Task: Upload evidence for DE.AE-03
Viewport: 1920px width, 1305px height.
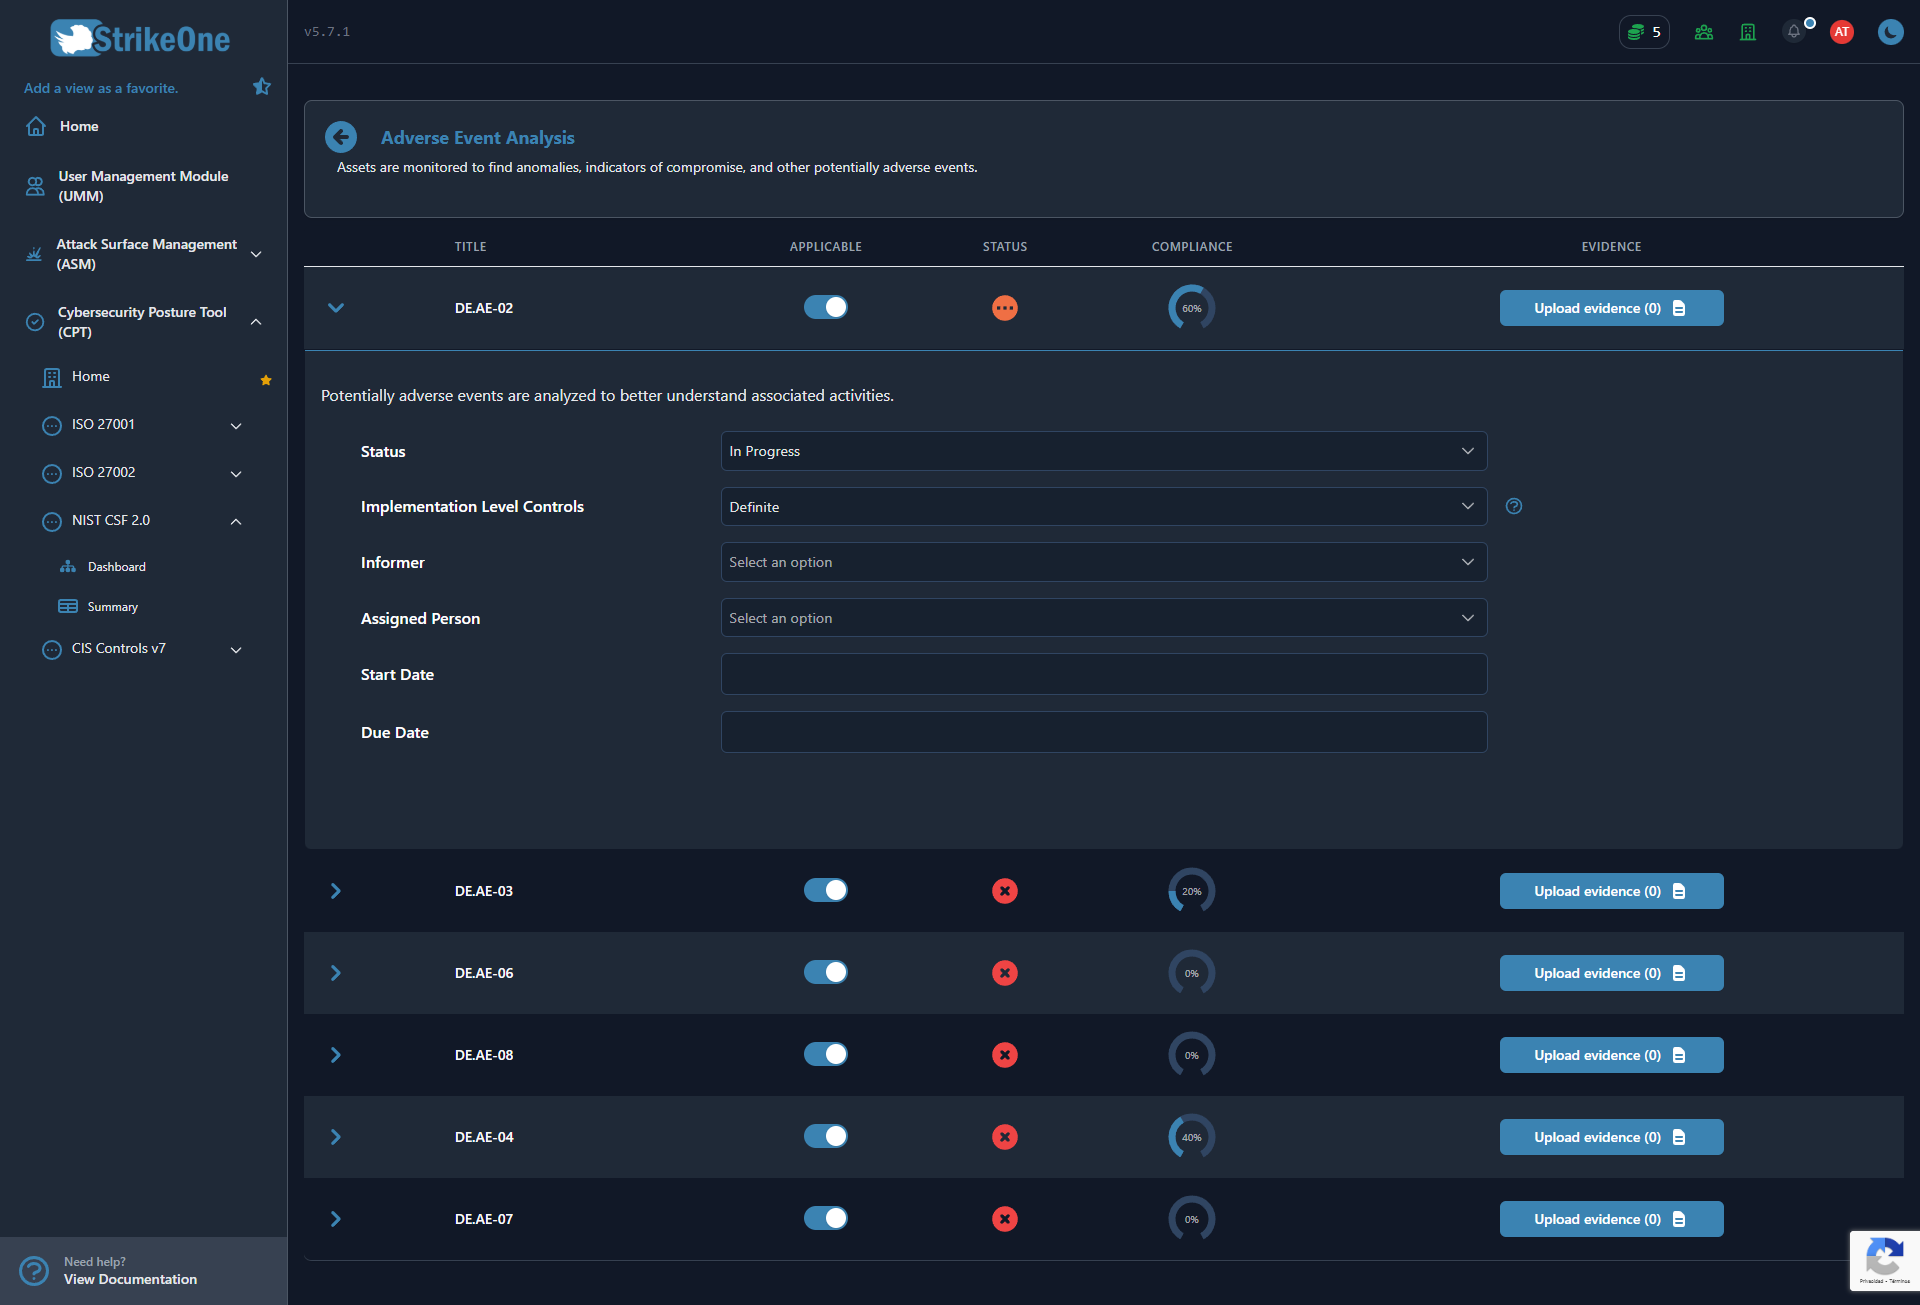Action: [x=1611, y=891]
